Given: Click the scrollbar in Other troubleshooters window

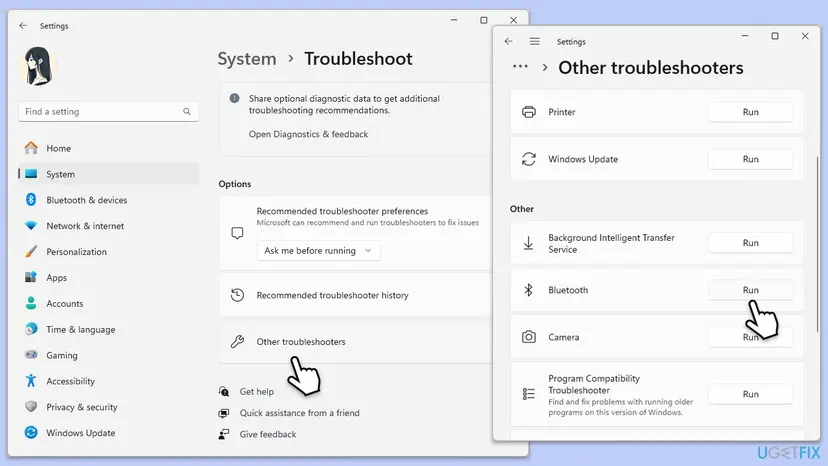Looking at the screenshot, I should tap(817, 244).
